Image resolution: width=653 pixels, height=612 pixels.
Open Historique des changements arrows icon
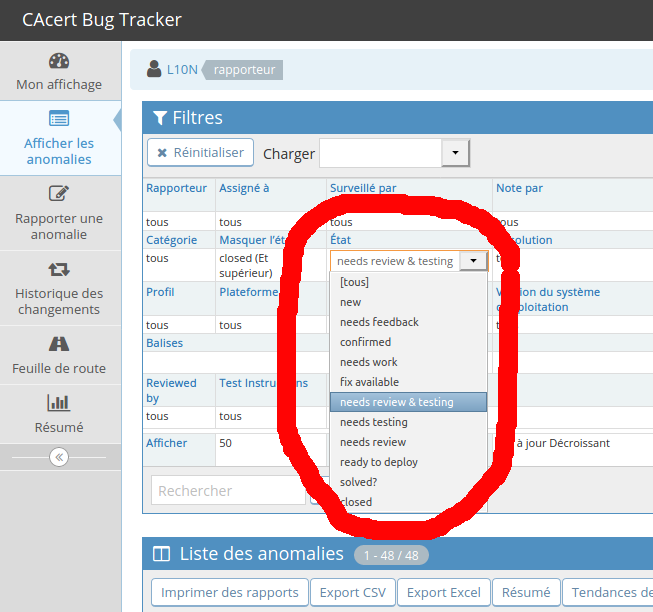click(x=59, y=269)
